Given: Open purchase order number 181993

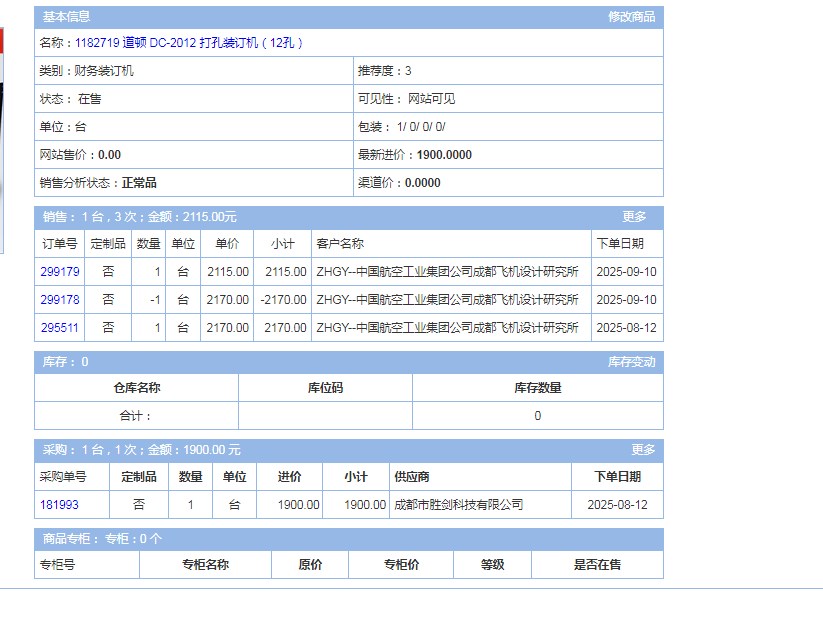Looking at the screenshot, I should click(x=59, y=505).
